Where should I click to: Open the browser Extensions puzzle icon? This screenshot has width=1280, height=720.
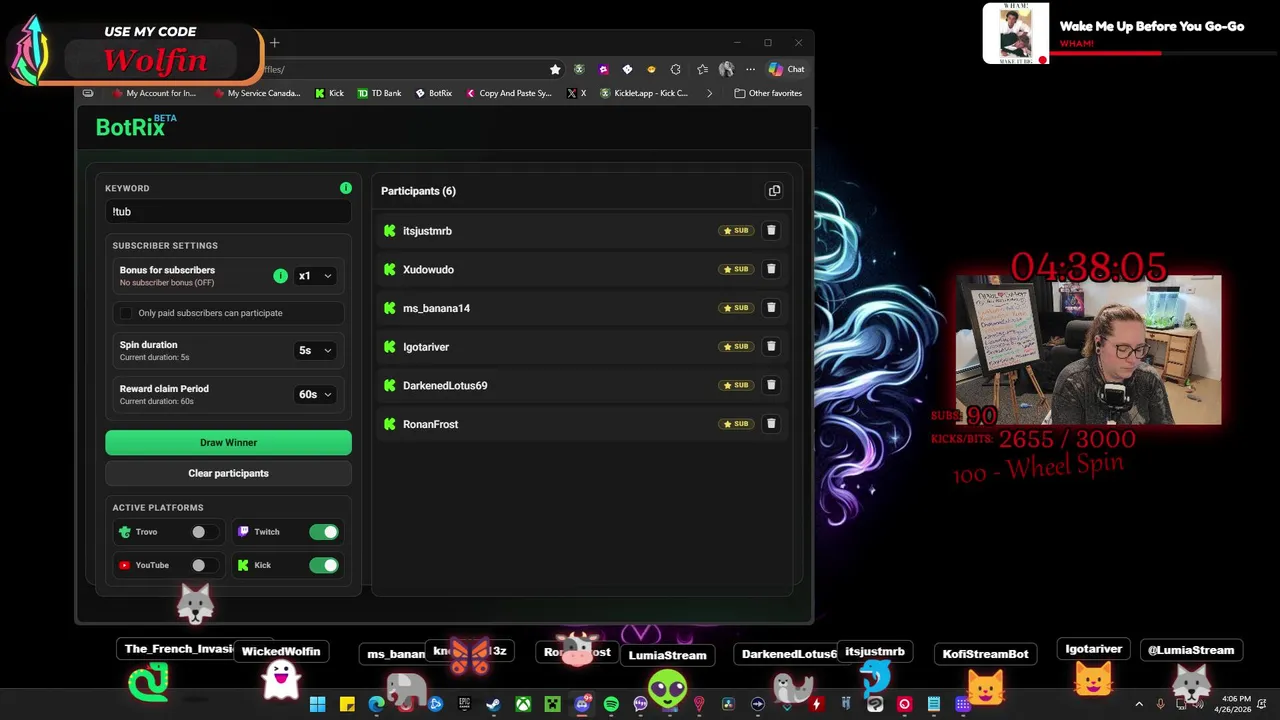point(676,69)
